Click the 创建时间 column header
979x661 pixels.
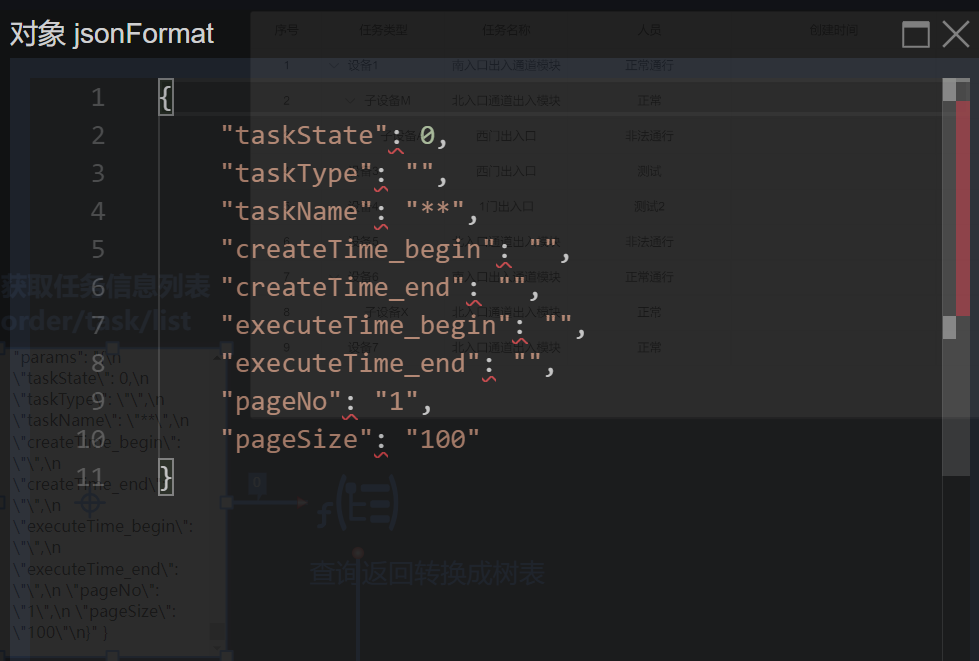(833, 30)
